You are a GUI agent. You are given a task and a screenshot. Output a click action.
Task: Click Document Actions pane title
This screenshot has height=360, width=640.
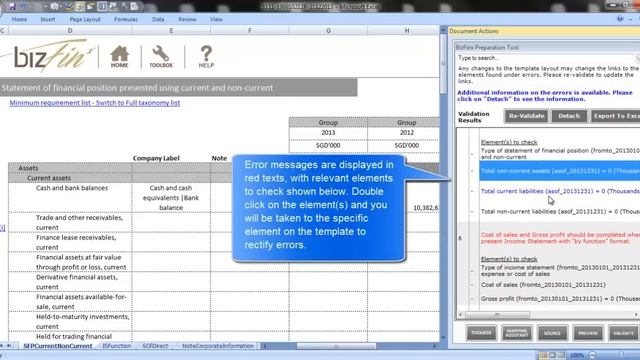tap(474, 31)
